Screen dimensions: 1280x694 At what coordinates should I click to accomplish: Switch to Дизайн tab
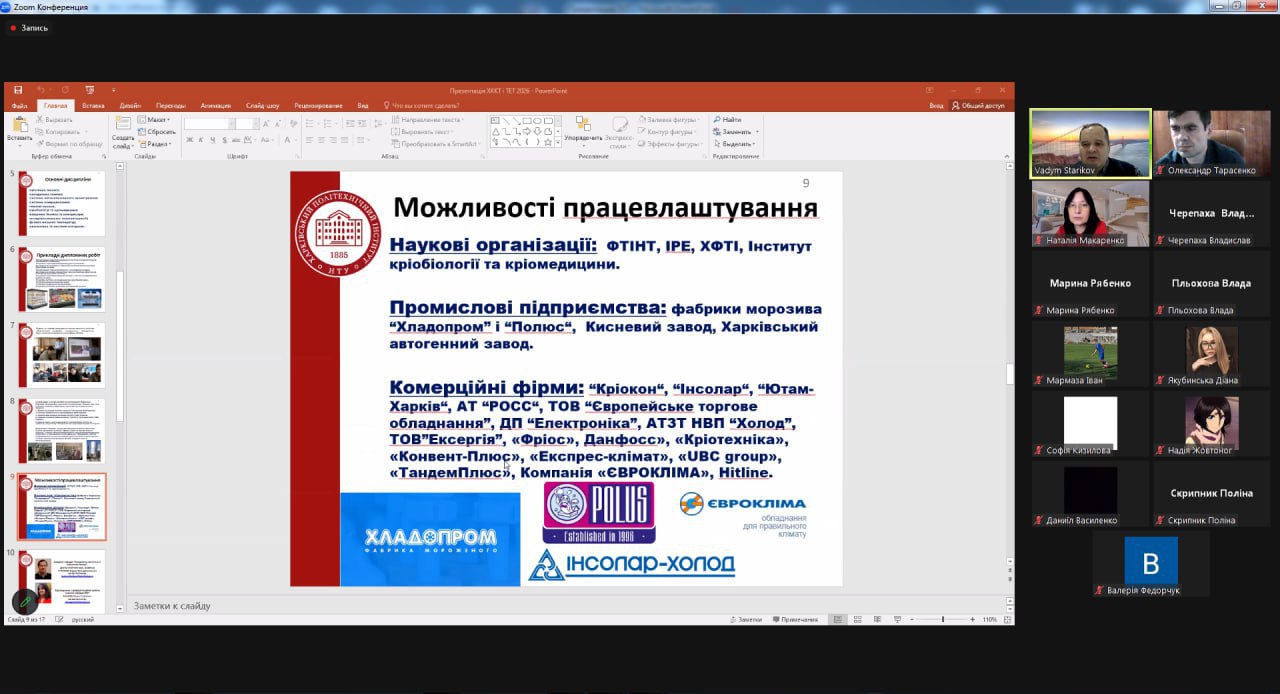[130, 105]
